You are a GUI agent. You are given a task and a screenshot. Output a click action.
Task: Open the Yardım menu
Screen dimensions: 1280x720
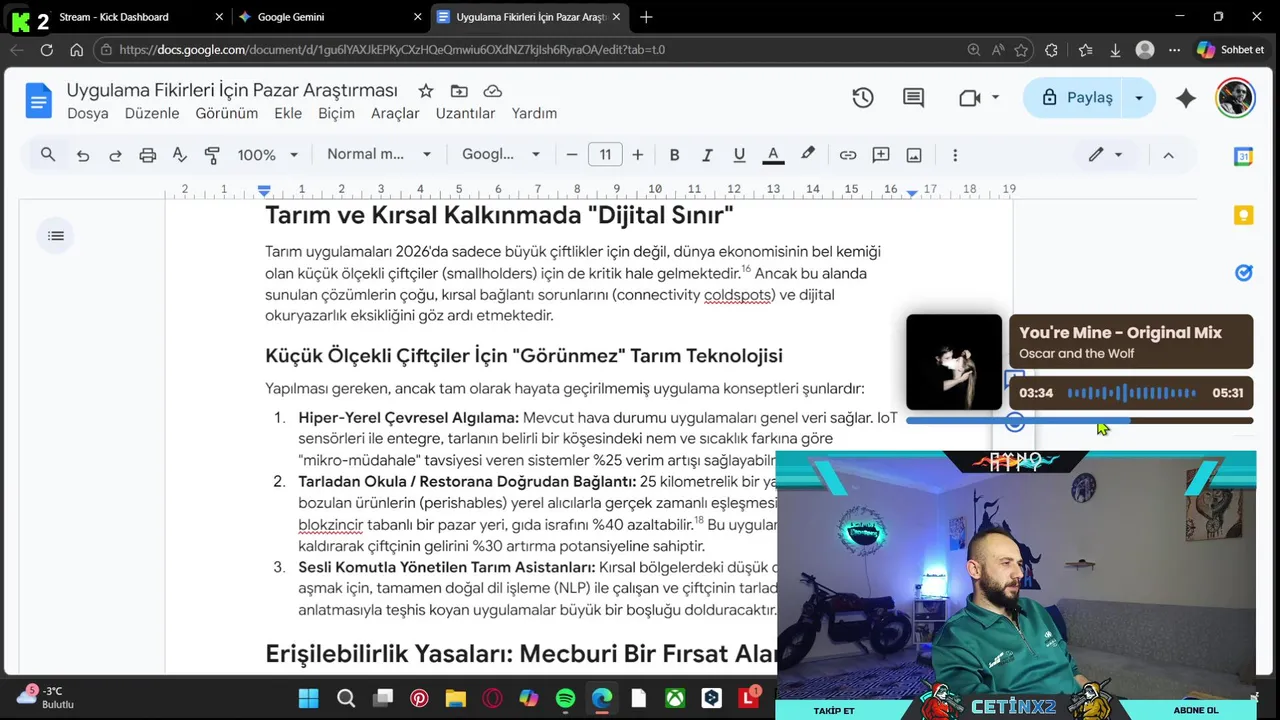click(534, 113)
